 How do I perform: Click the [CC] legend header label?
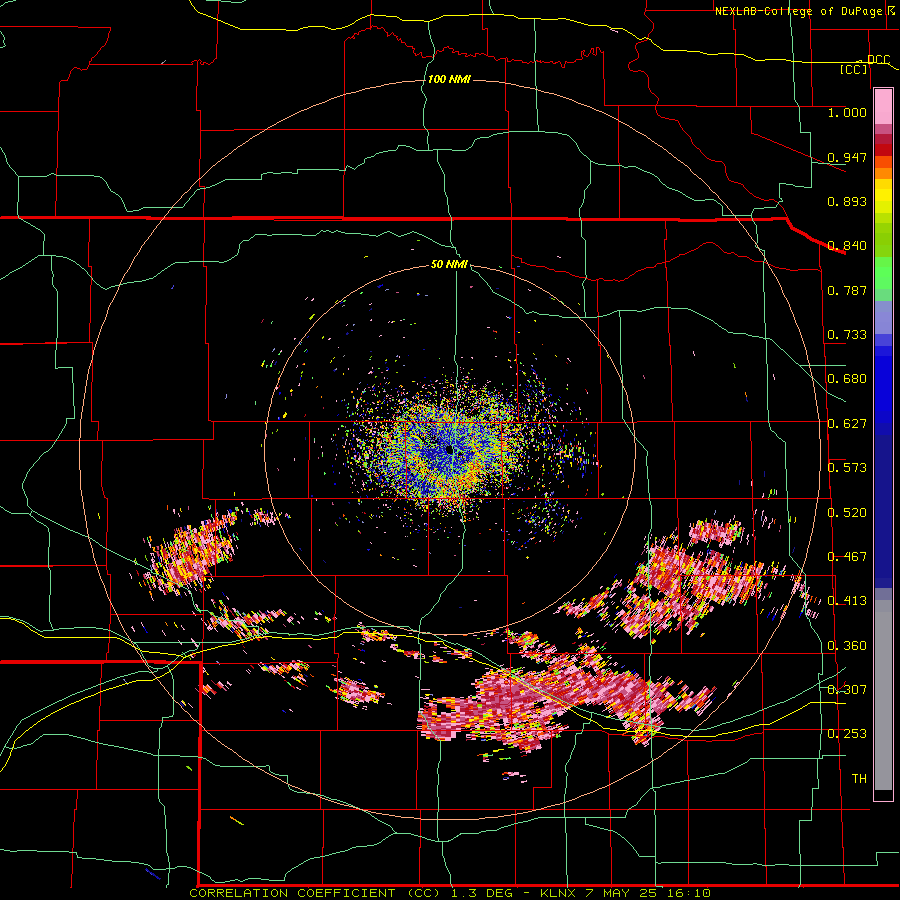(854, 69)
